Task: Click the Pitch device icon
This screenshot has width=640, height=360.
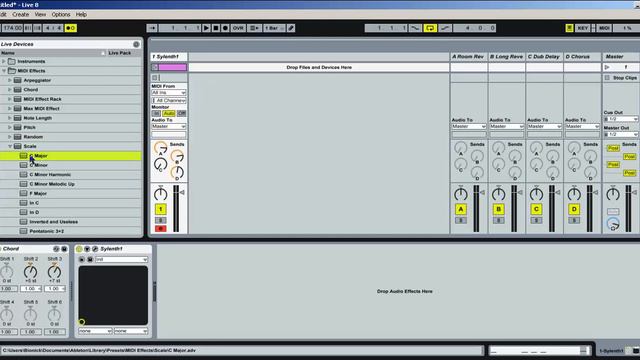Action: pos(17,127)
